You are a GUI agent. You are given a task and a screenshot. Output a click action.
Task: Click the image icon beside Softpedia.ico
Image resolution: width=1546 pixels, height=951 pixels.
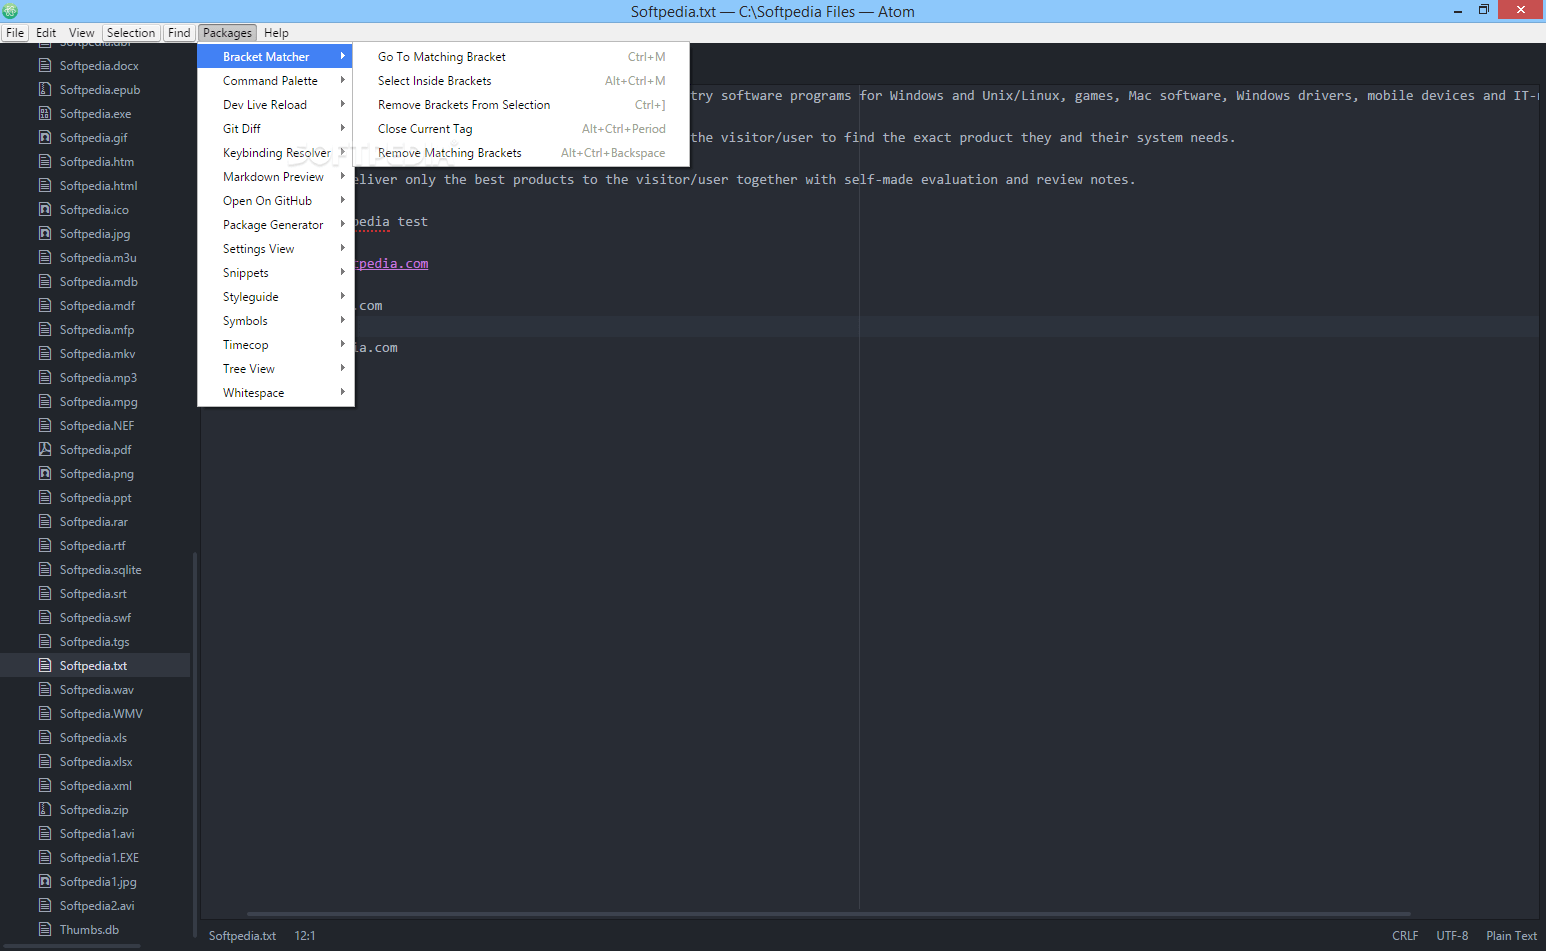(x=45, y=209)
